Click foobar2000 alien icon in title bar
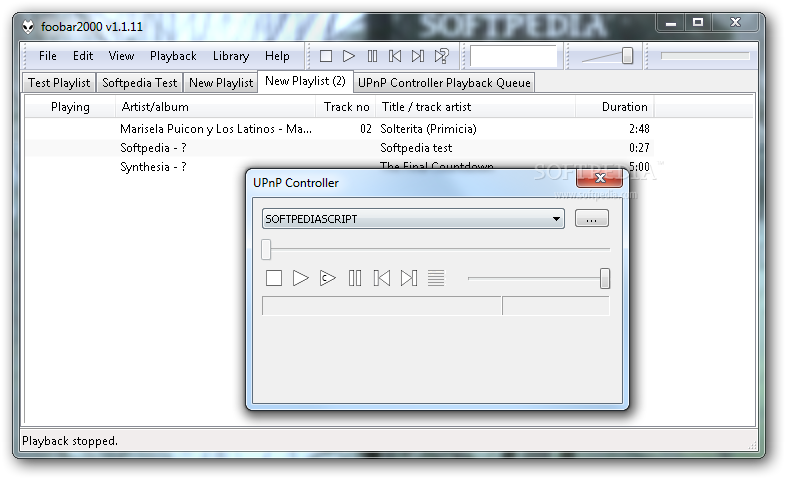Image resolution: width=786 pixels, height=479 pixels. (28, 27)
